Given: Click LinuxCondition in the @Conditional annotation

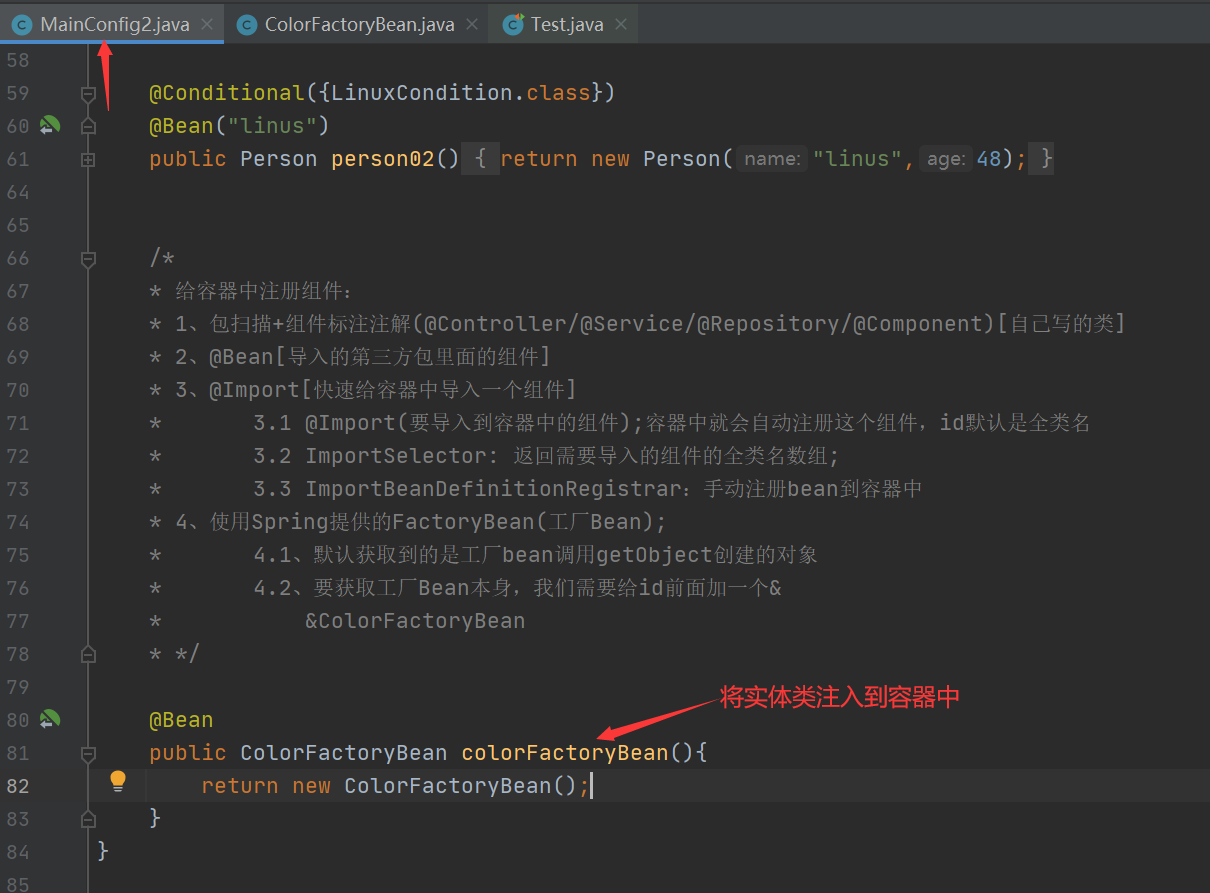Looking at the screenshot, I should tap(422, 92).
